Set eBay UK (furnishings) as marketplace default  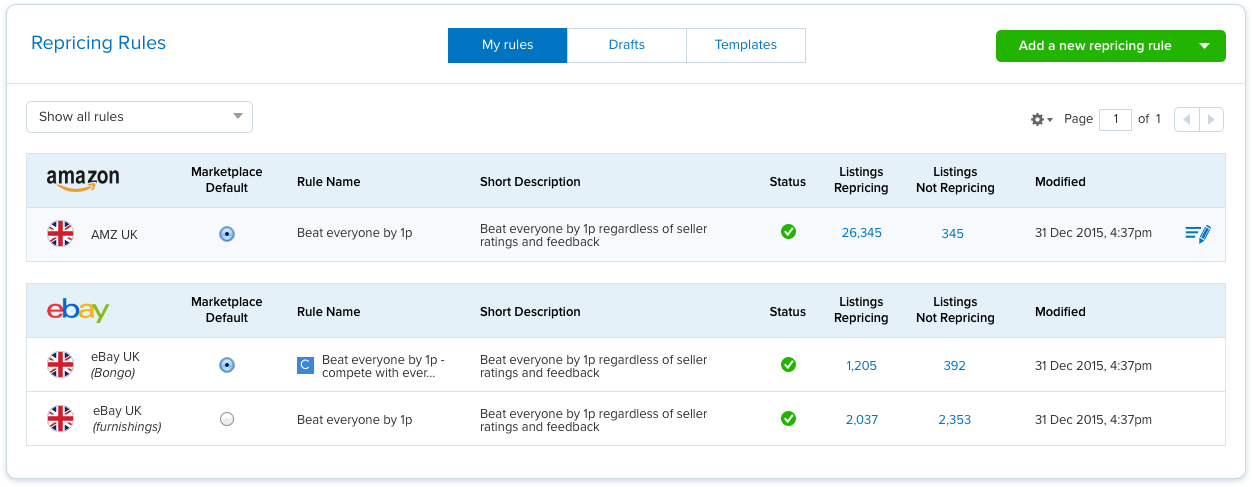(227, 419)
